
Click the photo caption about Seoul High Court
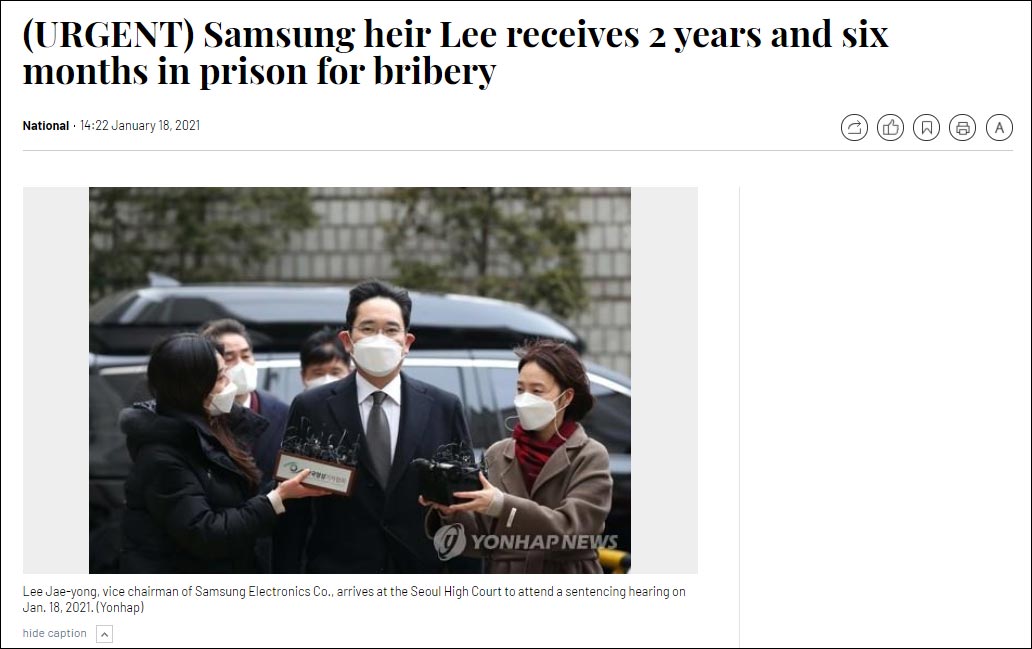[x=354, y=599]
